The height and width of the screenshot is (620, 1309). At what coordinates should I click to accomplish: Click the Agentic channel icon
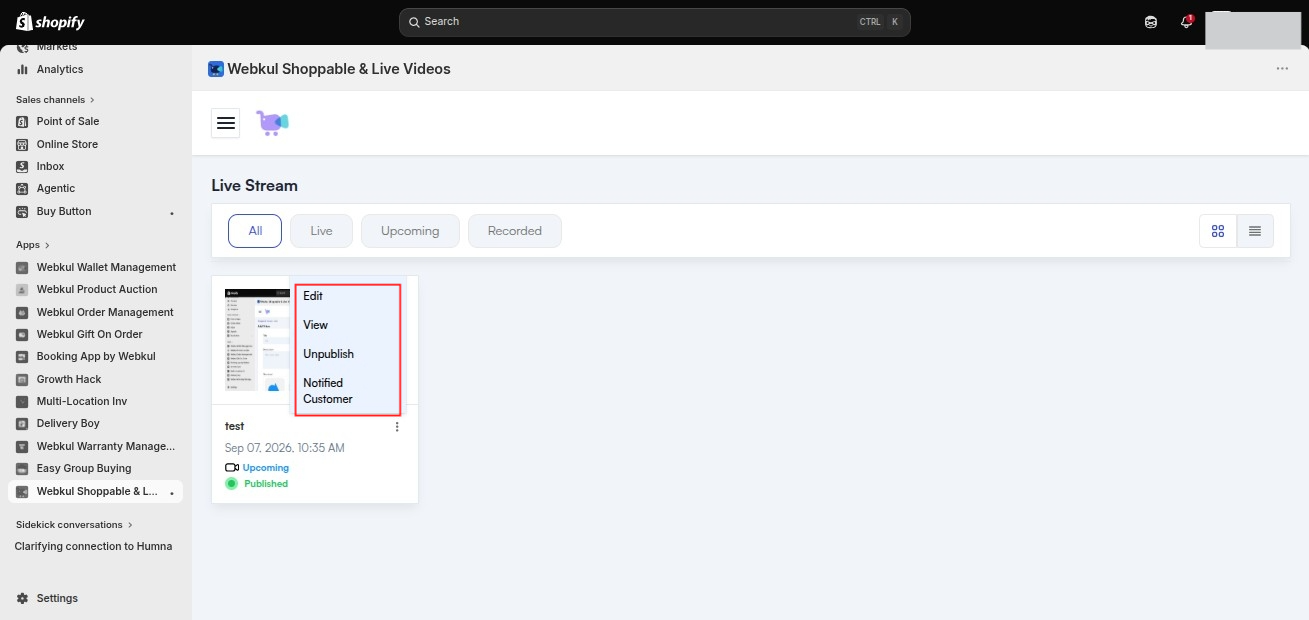click(x=22, y=188)
